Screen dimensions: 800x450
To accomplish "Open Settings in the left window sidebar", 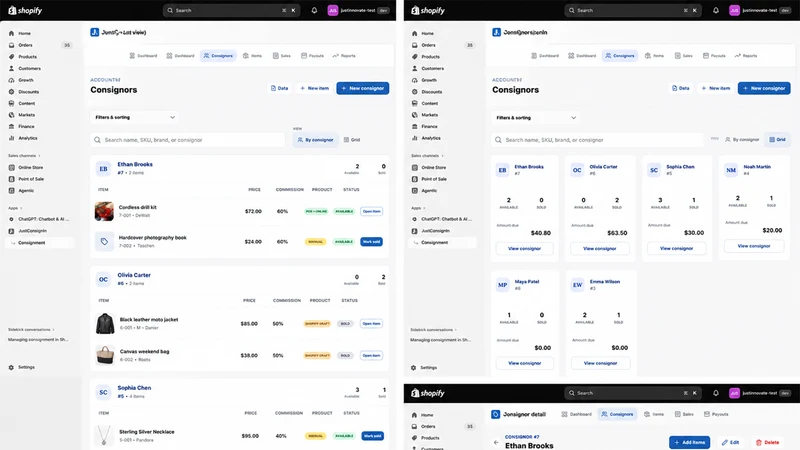I will click(26, 367).
